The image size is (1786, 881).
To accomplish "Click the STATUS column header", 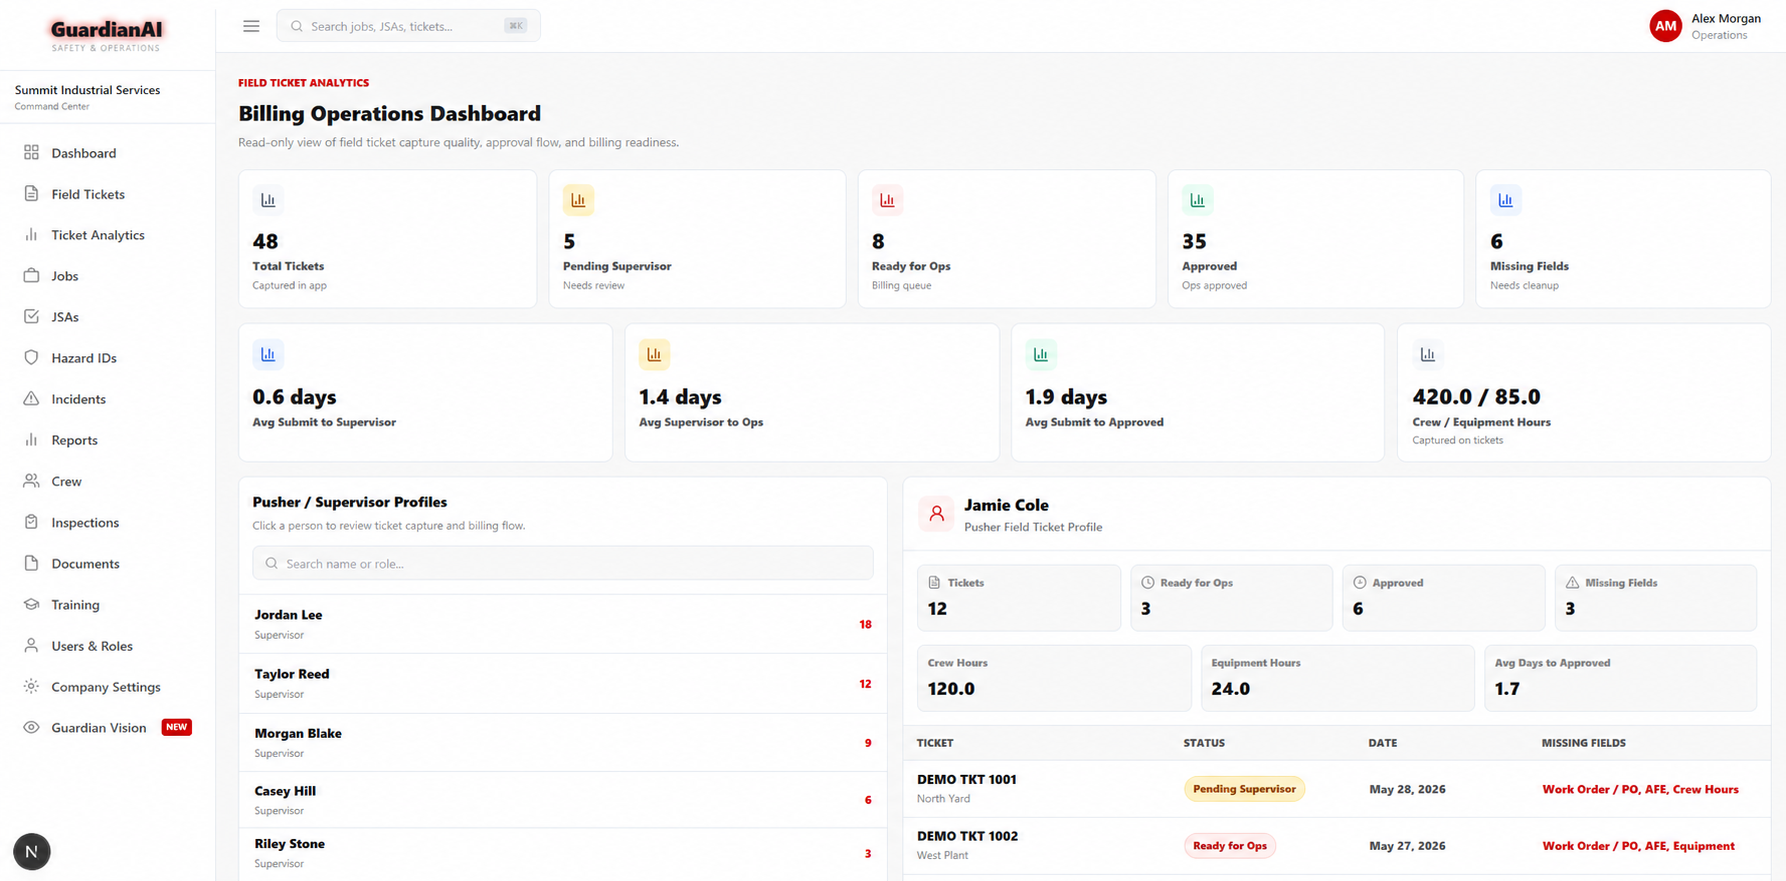I will click(1204, 743).
